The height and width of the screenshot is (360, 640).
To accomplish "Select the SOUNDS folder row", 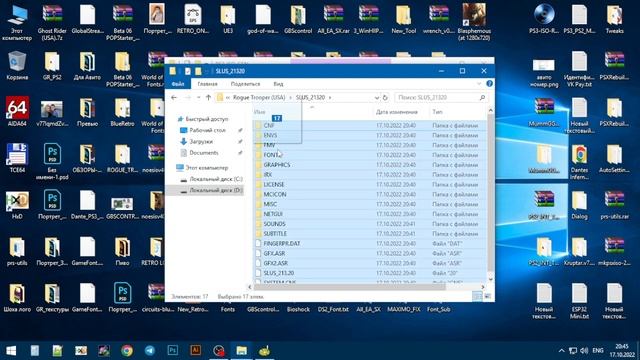I will click(370, 224).
